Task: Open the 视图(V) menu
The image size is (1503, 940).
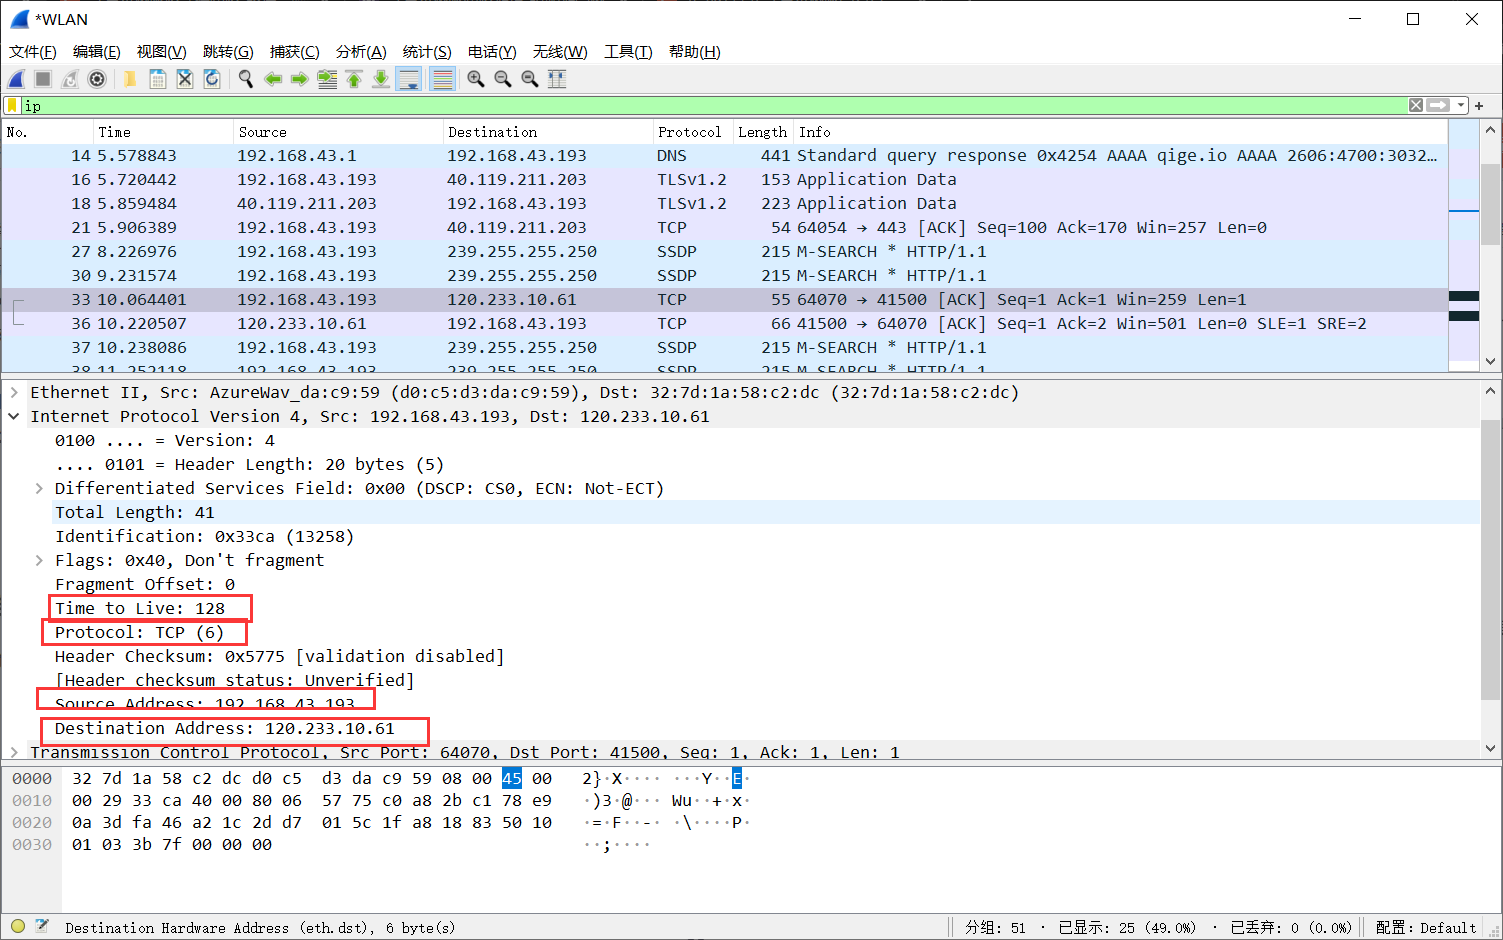Action: pos(162,52)
